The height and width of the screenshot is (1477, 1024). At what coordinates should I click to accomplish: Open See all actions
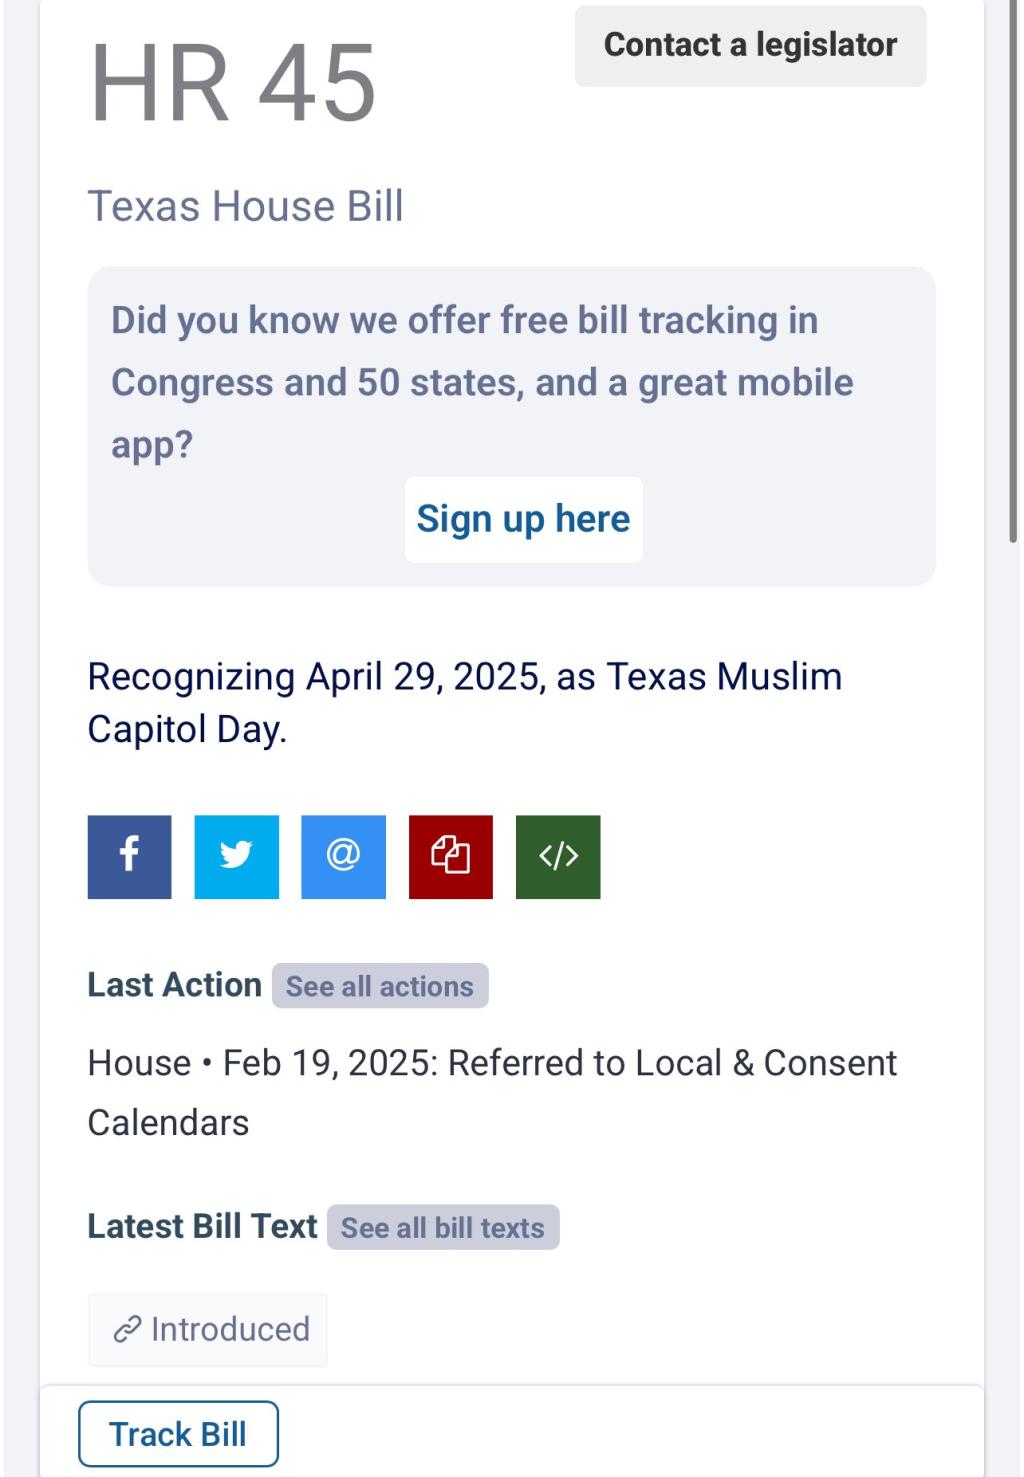tap(380, 986)
